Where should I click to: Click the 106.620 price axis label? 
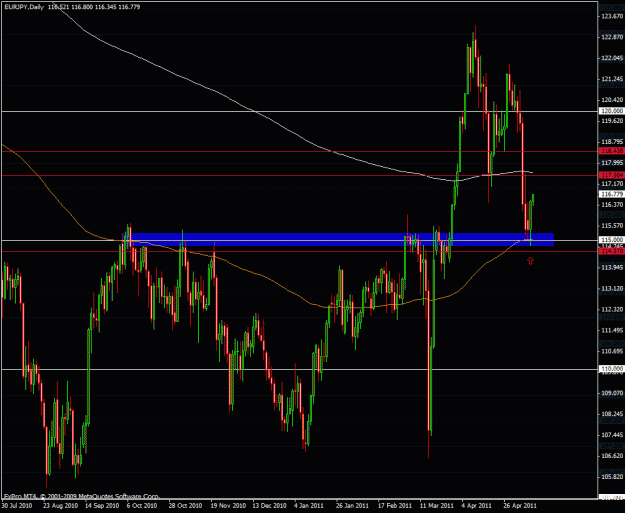(612, 456)
